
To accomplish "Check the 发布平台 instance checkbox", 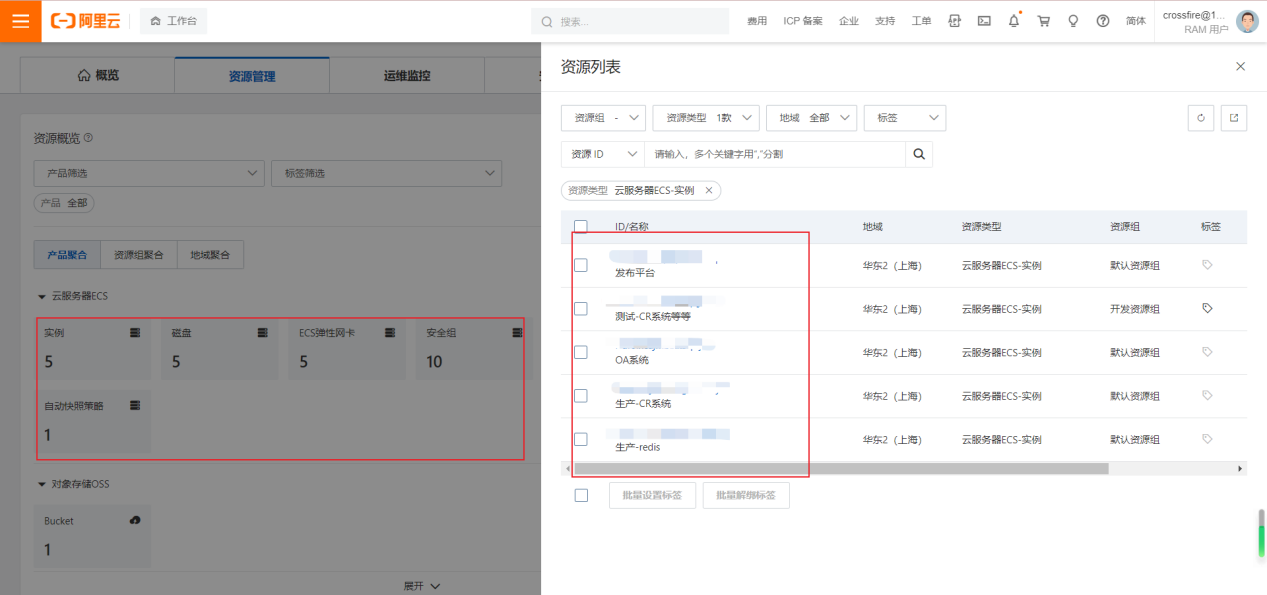I will coord(581,265).
